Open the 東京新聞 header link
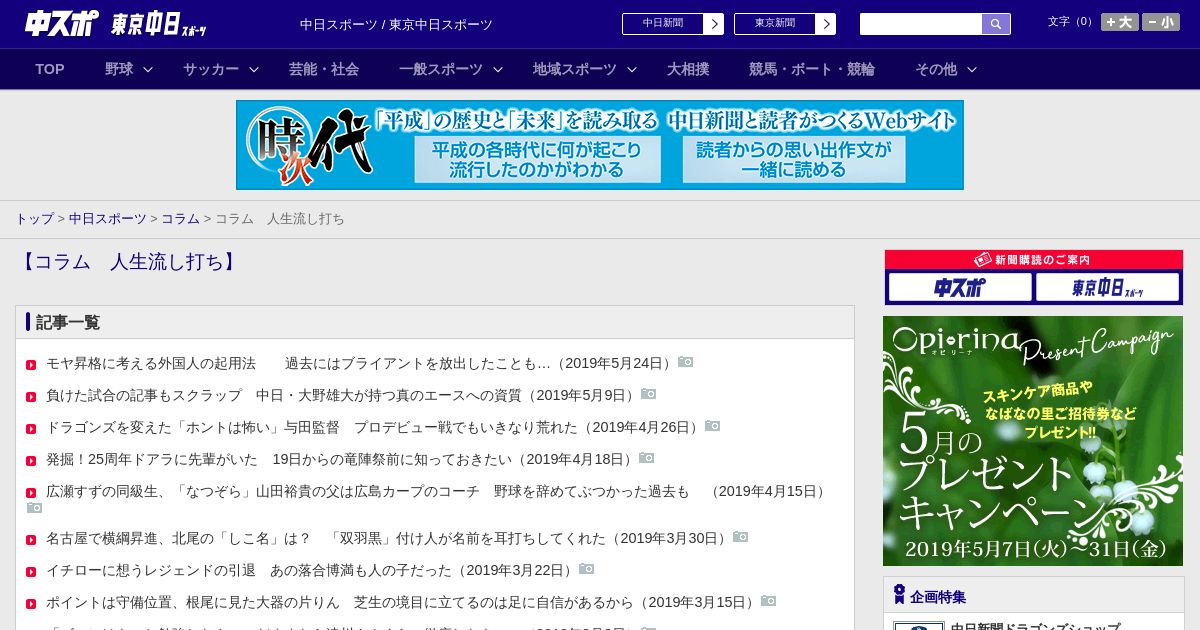Image resolution: width=1200 pixels, height=630 pixels. (775, 24)
